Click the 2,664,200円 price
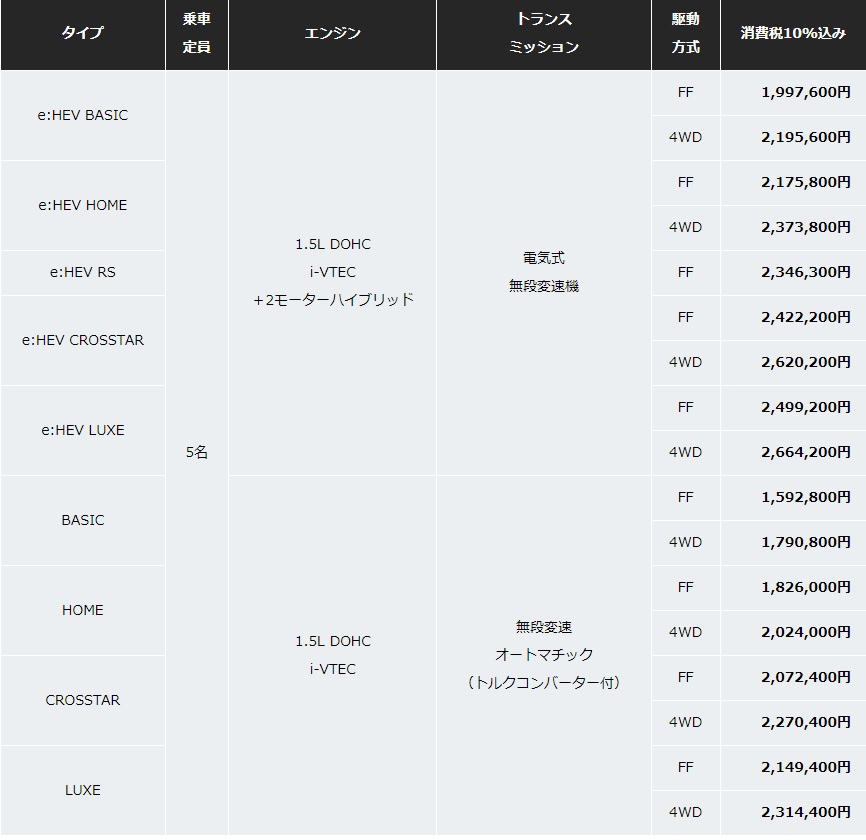The height and width of the screenshot is (840, 866). 806,452
